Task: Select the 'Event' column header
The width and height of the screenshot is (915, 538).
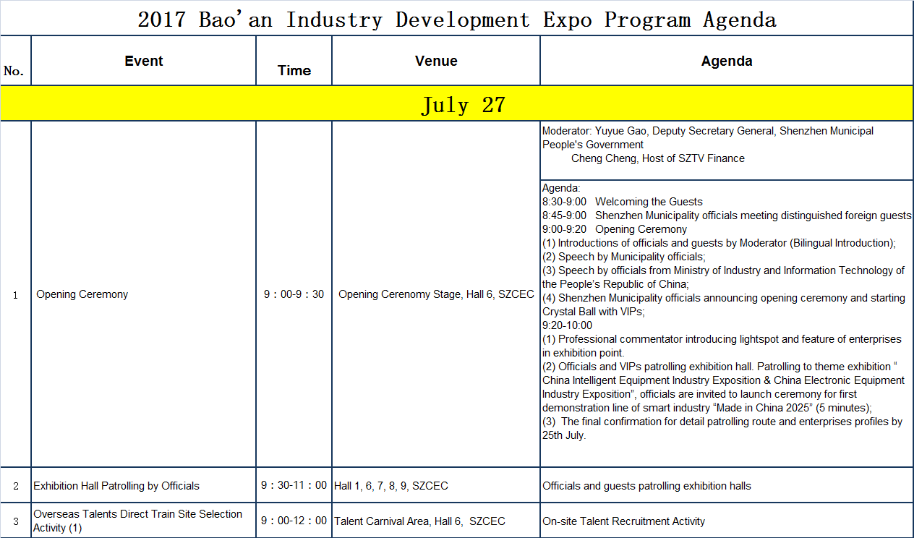Action: (144, 61)
